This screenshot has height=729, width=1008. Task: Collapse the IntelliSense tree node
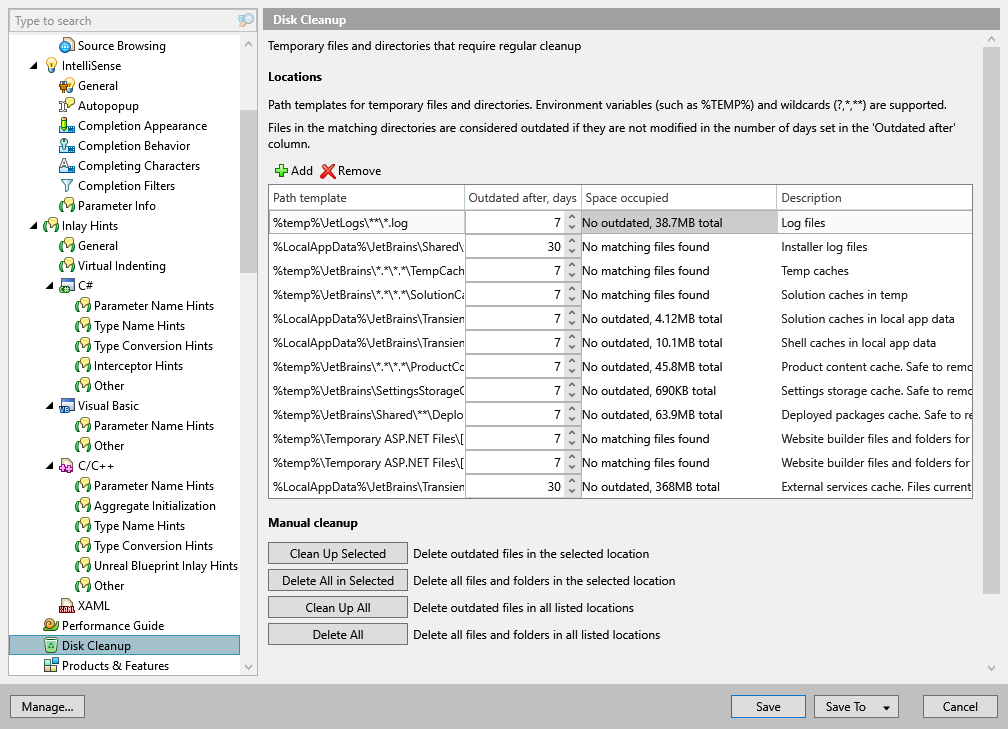click(x=35, y=66)
